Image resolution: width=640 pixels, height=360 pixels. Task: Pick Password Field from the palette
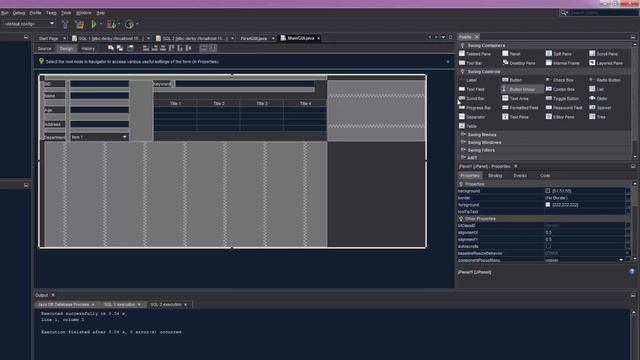click(x=564, y=108)
